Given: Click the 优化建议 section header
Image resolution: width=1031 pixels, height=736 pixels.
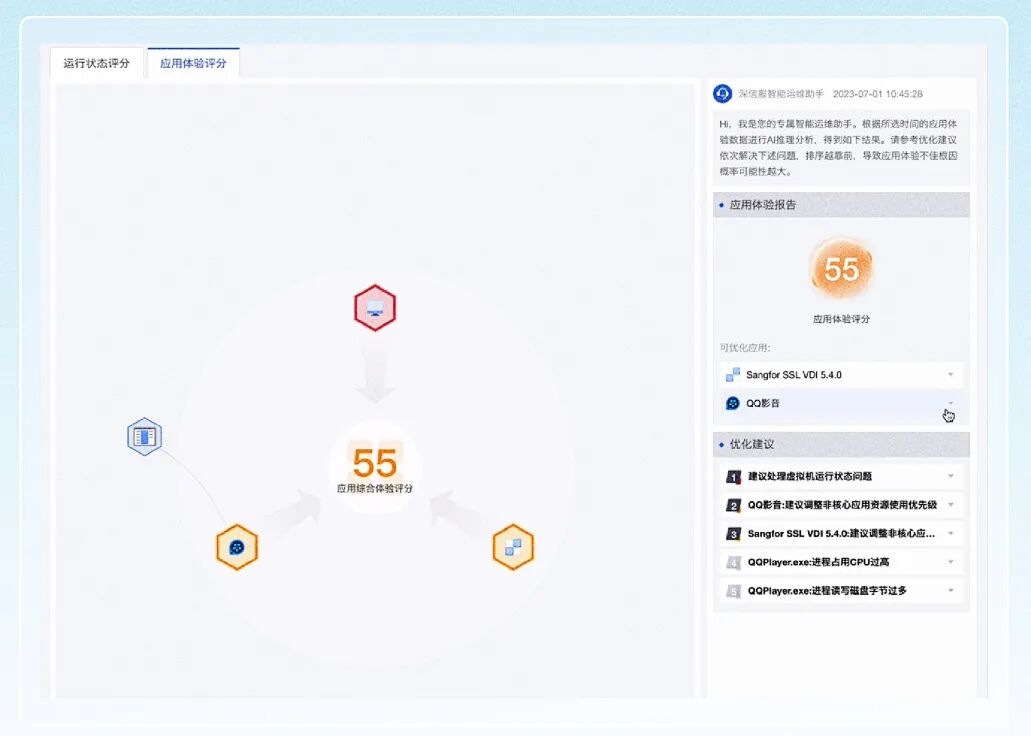Looking at the screenshot, I should [750, 444].
